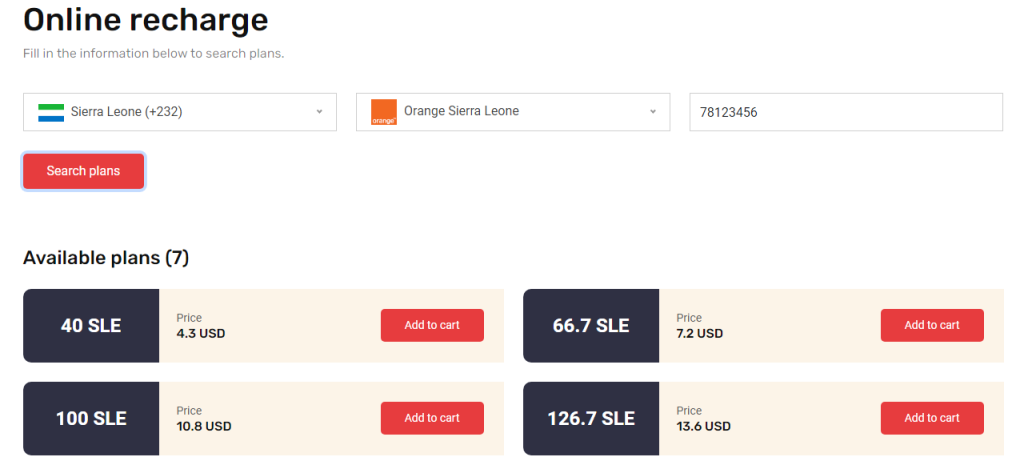1024x465 pixels.
Task: Click the Orange operator logo
Action: pos(384,112)
